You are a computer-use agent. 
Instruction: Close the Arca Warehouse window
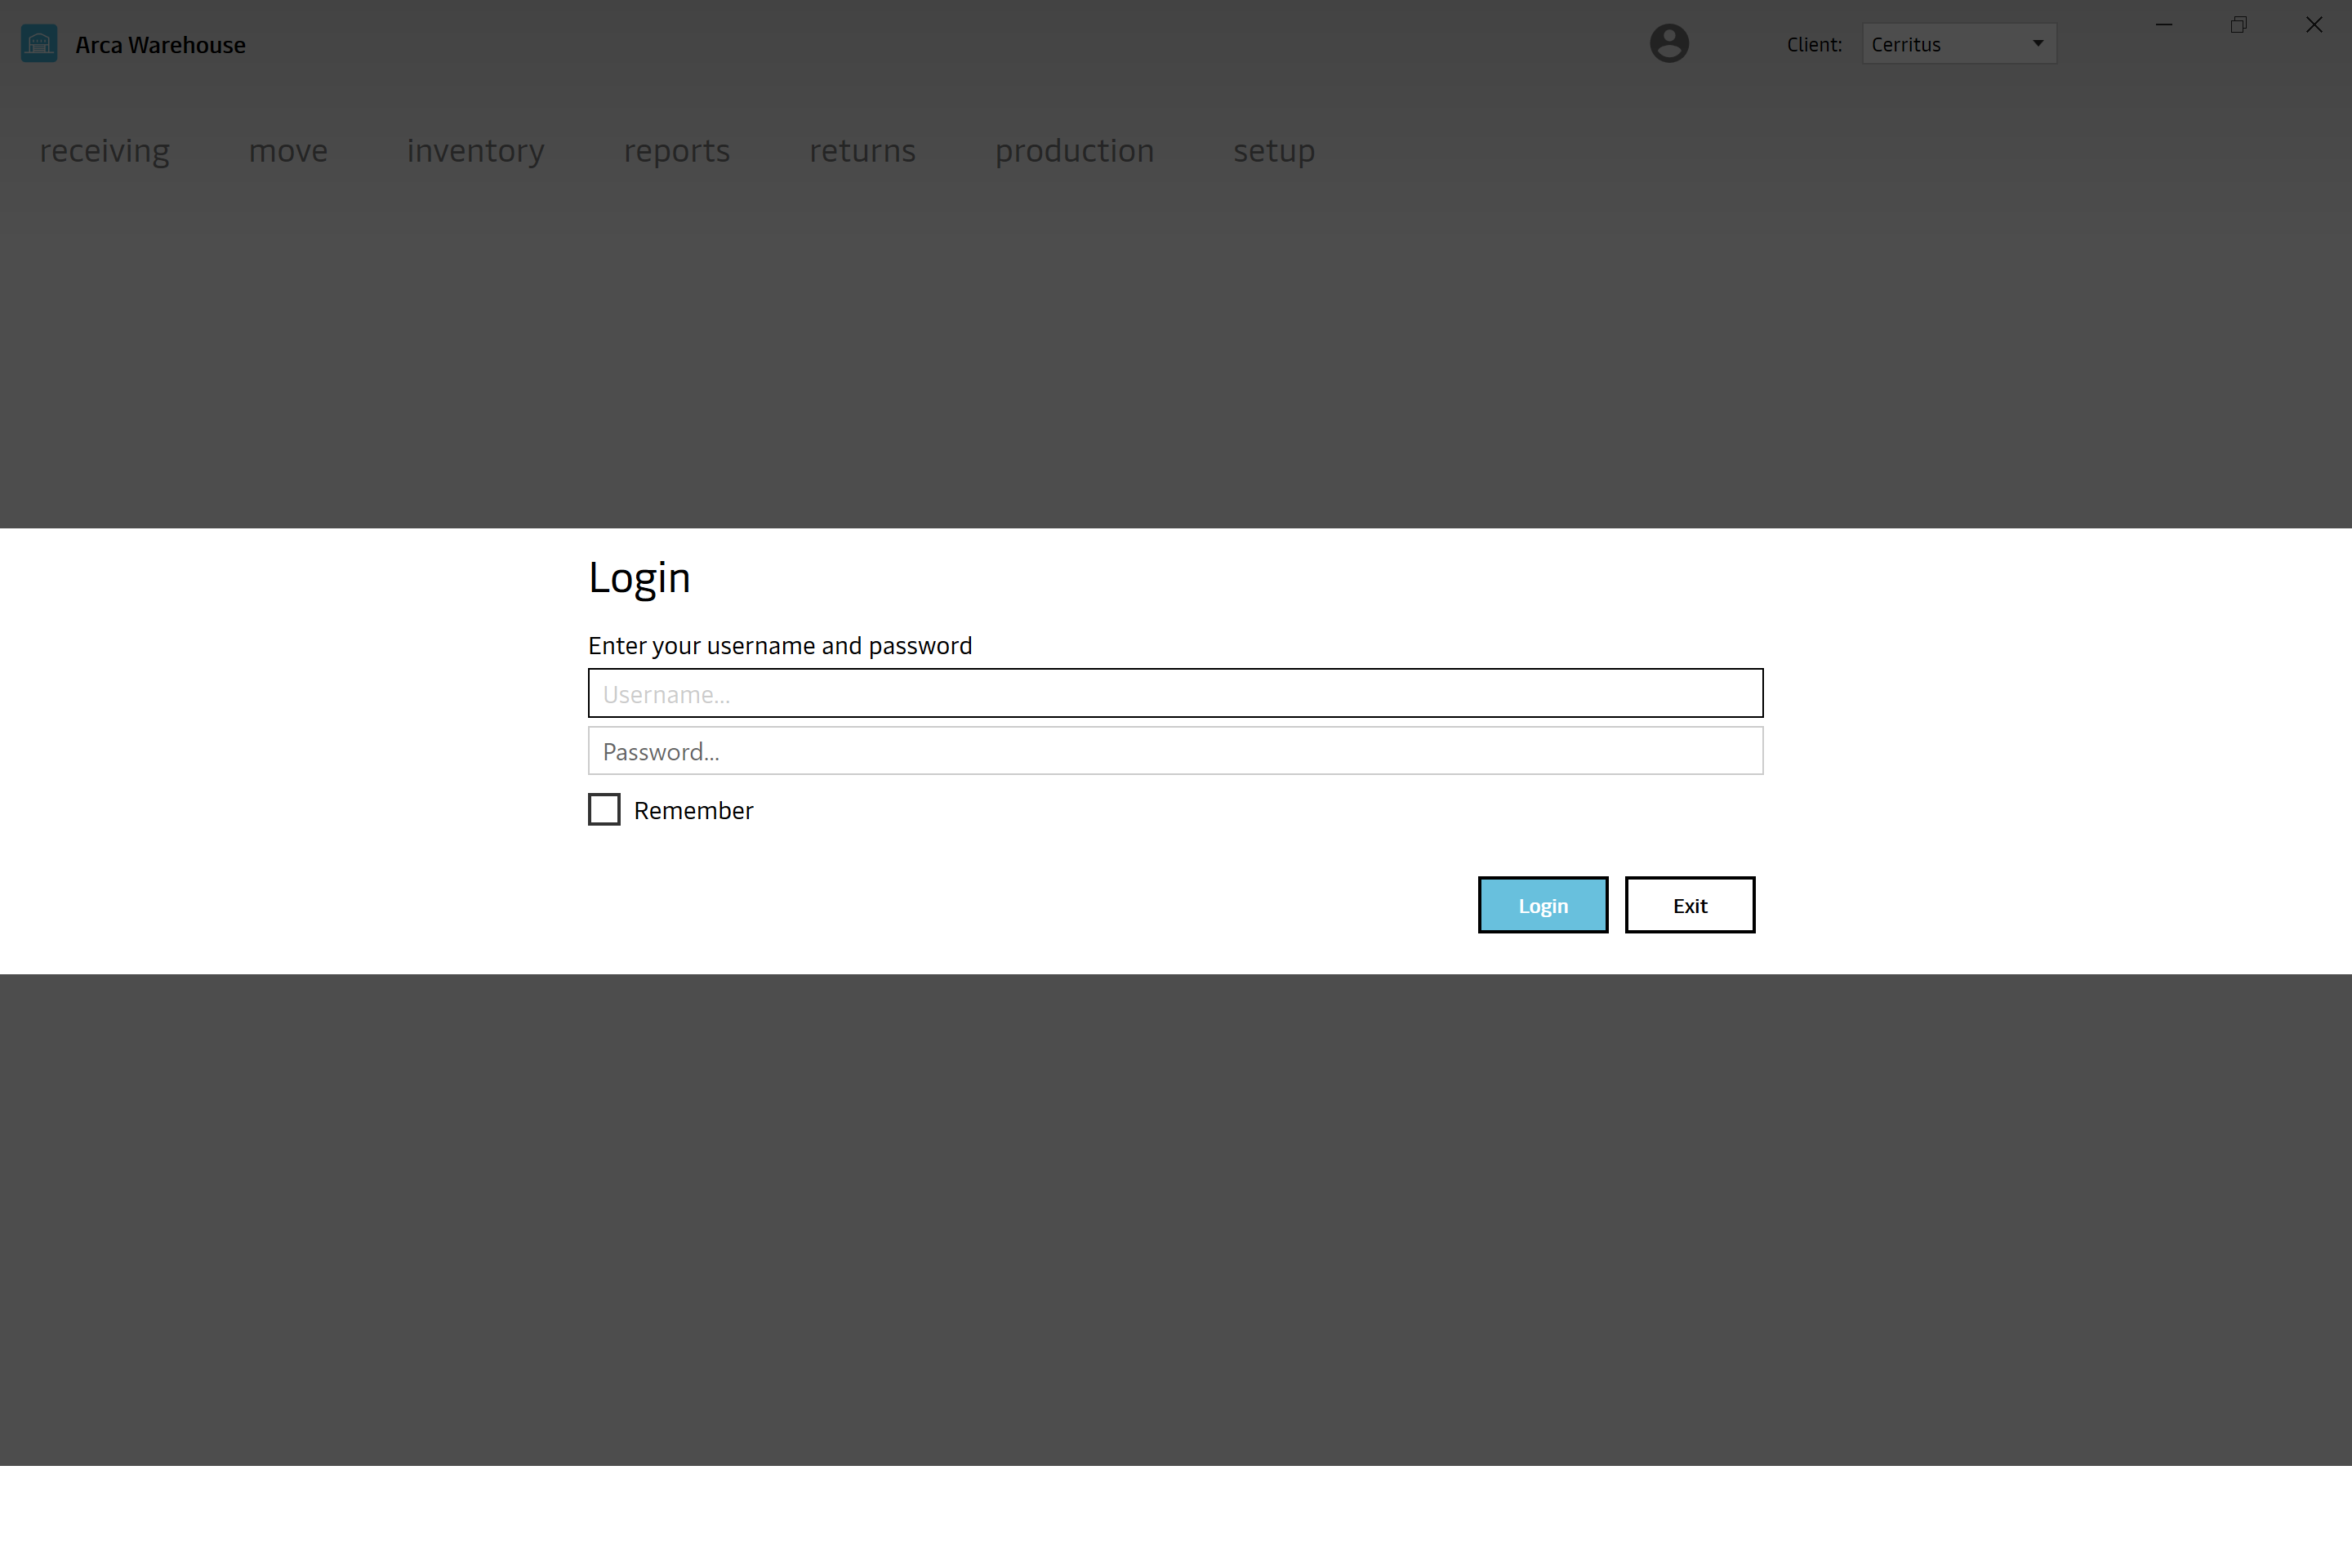(2314, 25)
